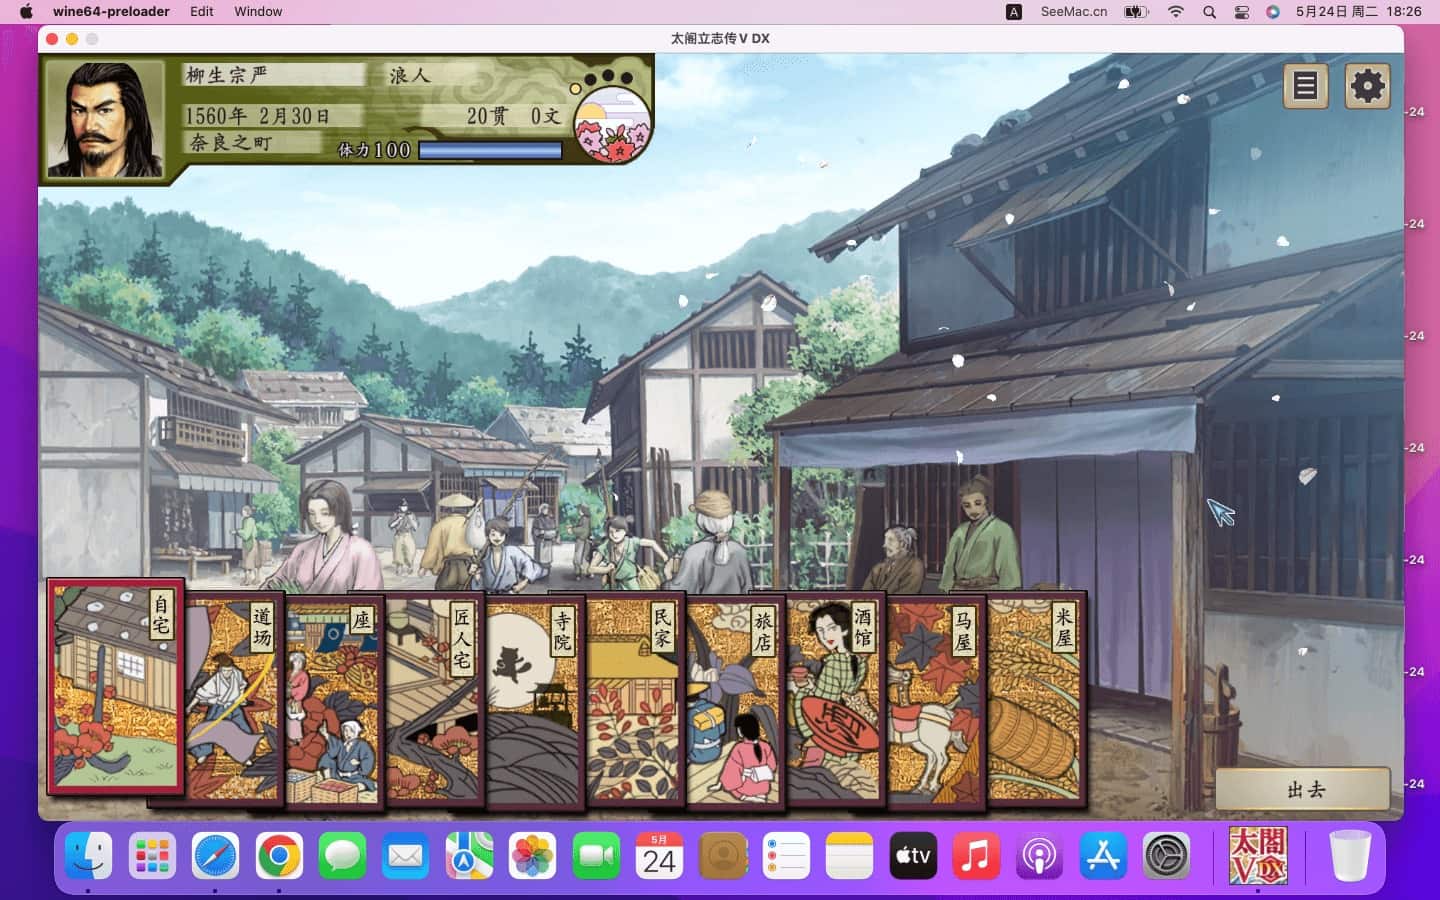Select the 民家 house card

coord(635,700)
